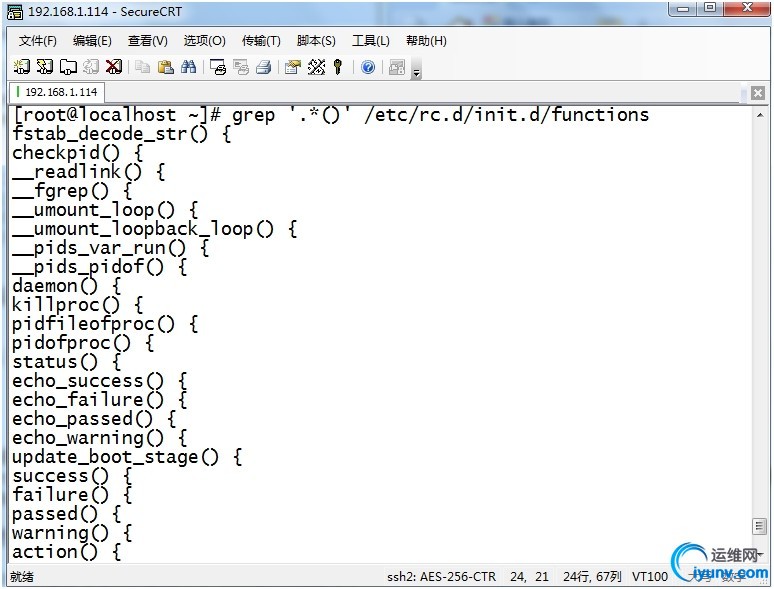Click the line '__pids_var_run() {'
The height and width of the screenshot is (589, 774).
point(111,248)
